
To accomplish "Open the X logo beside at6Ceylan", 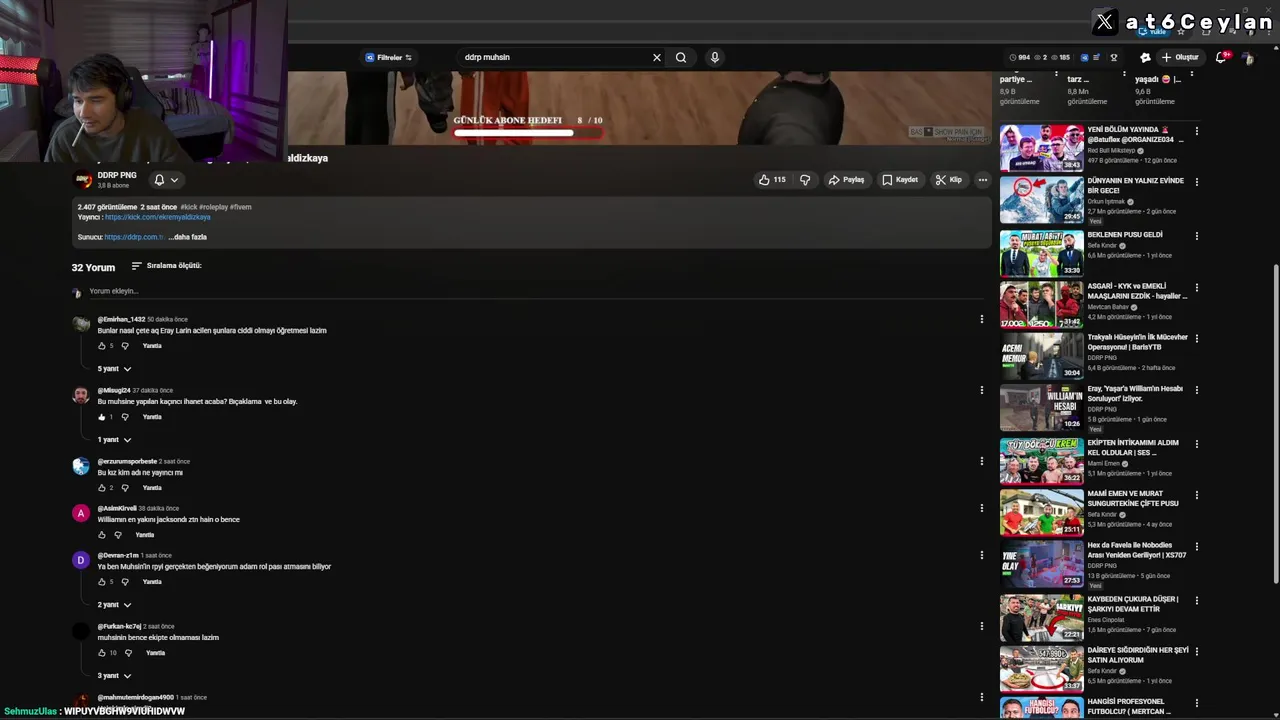I will coord(1104,21).
